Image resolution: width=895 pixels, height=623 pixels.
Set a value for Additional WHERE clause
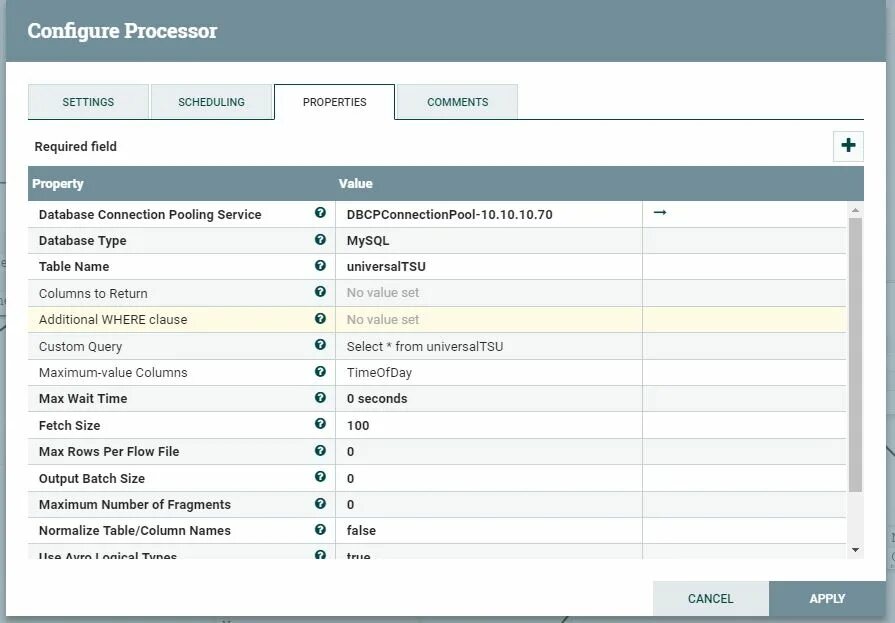tap(489, 319)
